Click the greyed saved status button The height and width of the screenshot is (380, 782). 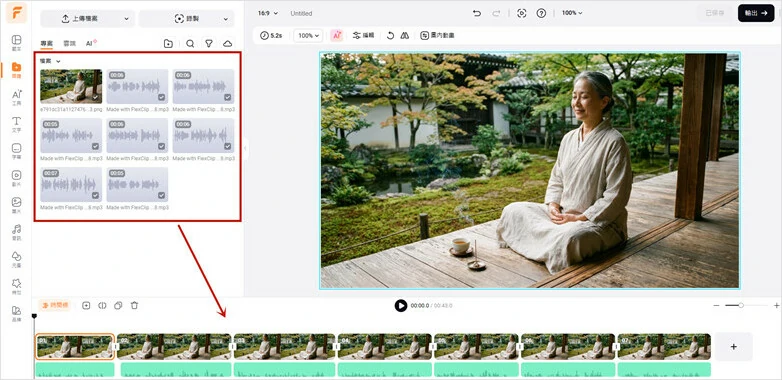[715, 13]
